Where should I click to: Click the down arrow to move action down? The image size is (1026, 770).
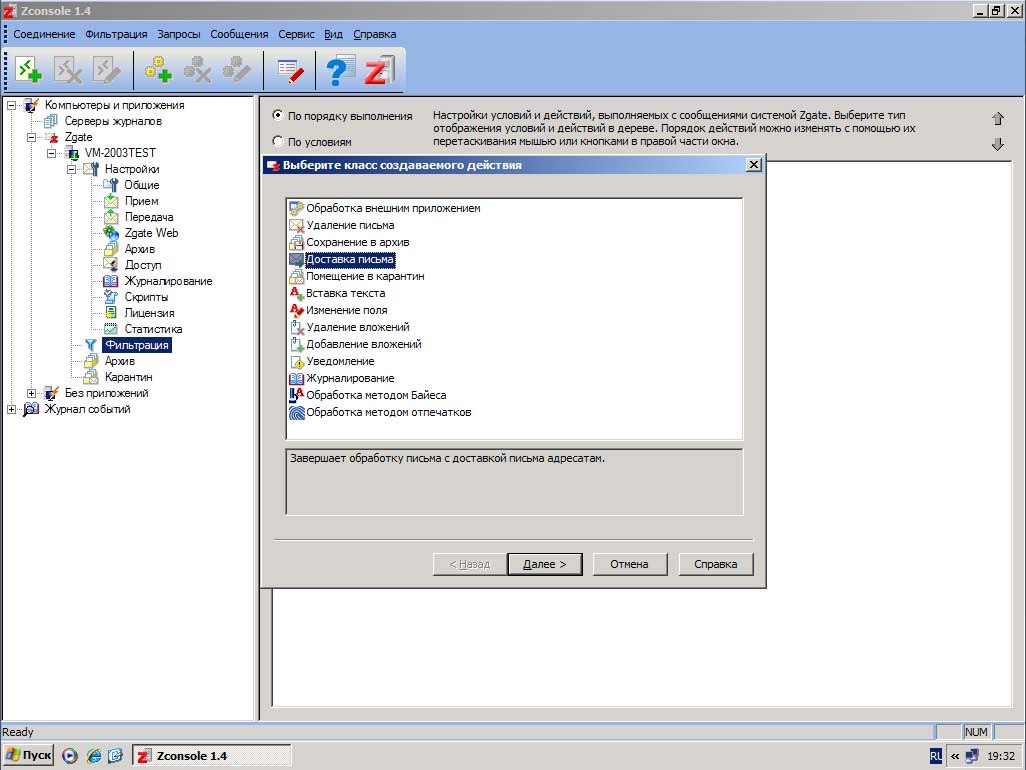tap(998, 145)
